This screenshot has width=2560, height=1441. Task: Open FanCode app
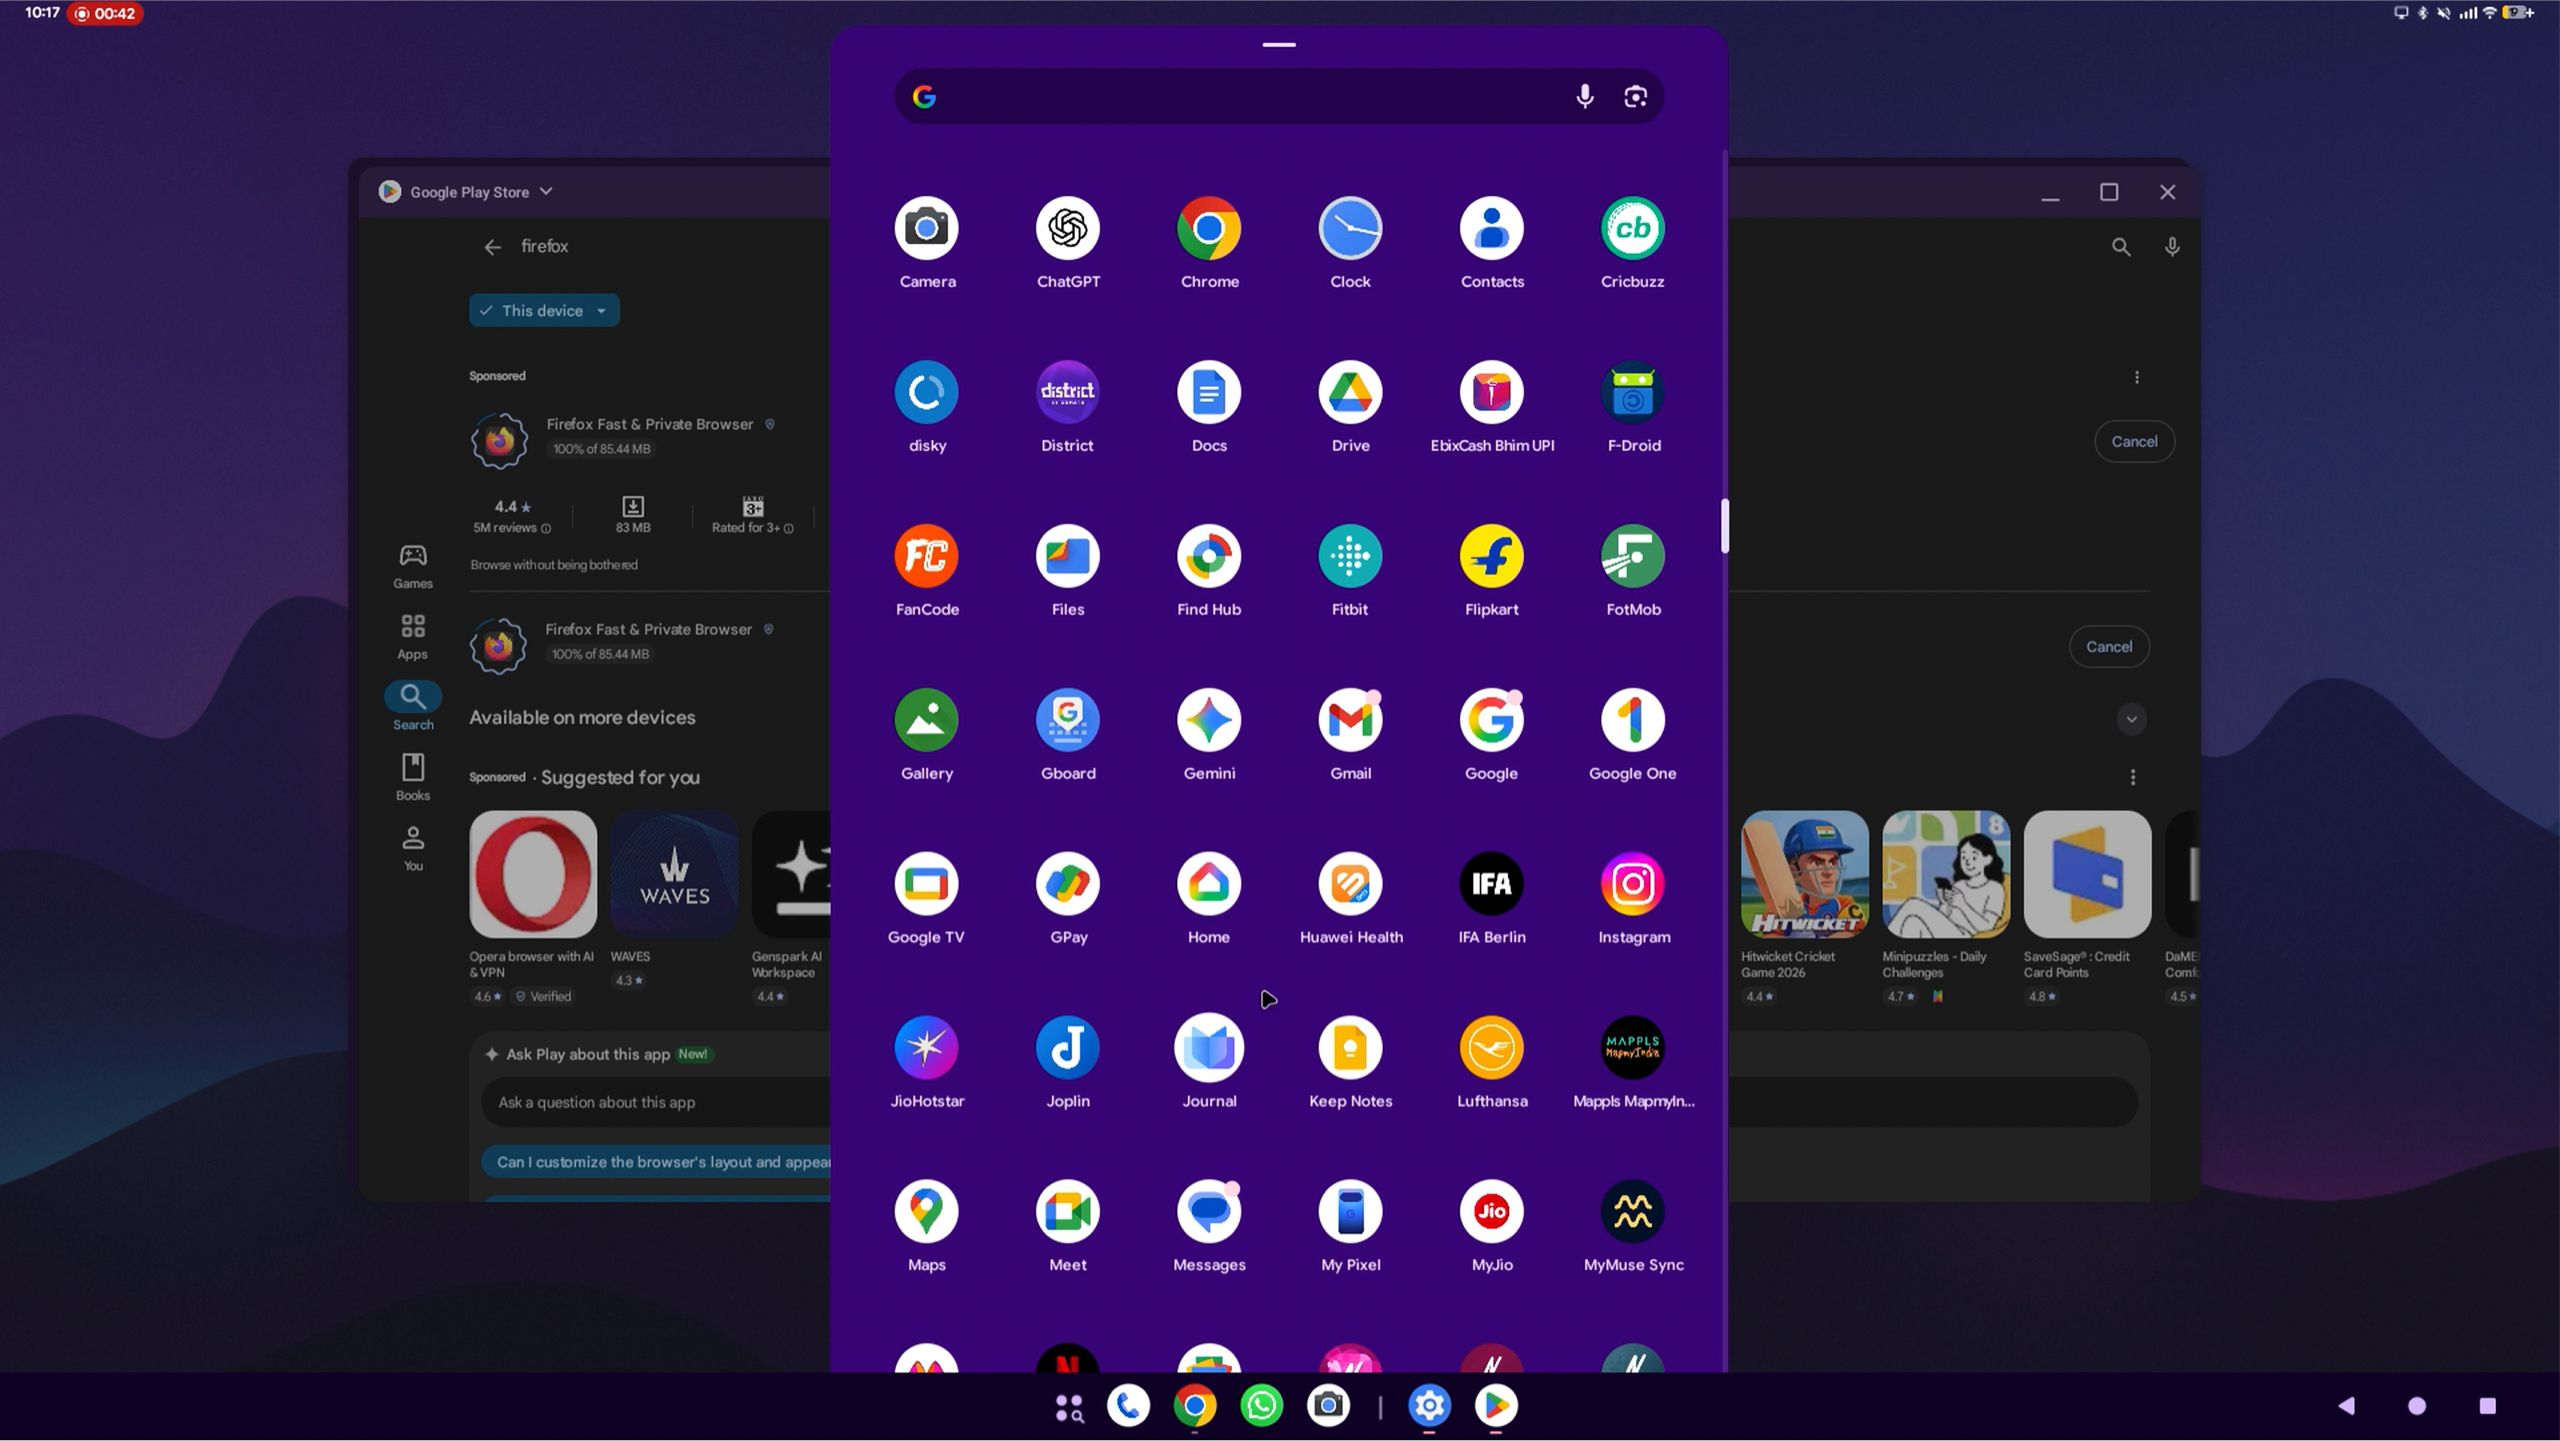point(926,557)
